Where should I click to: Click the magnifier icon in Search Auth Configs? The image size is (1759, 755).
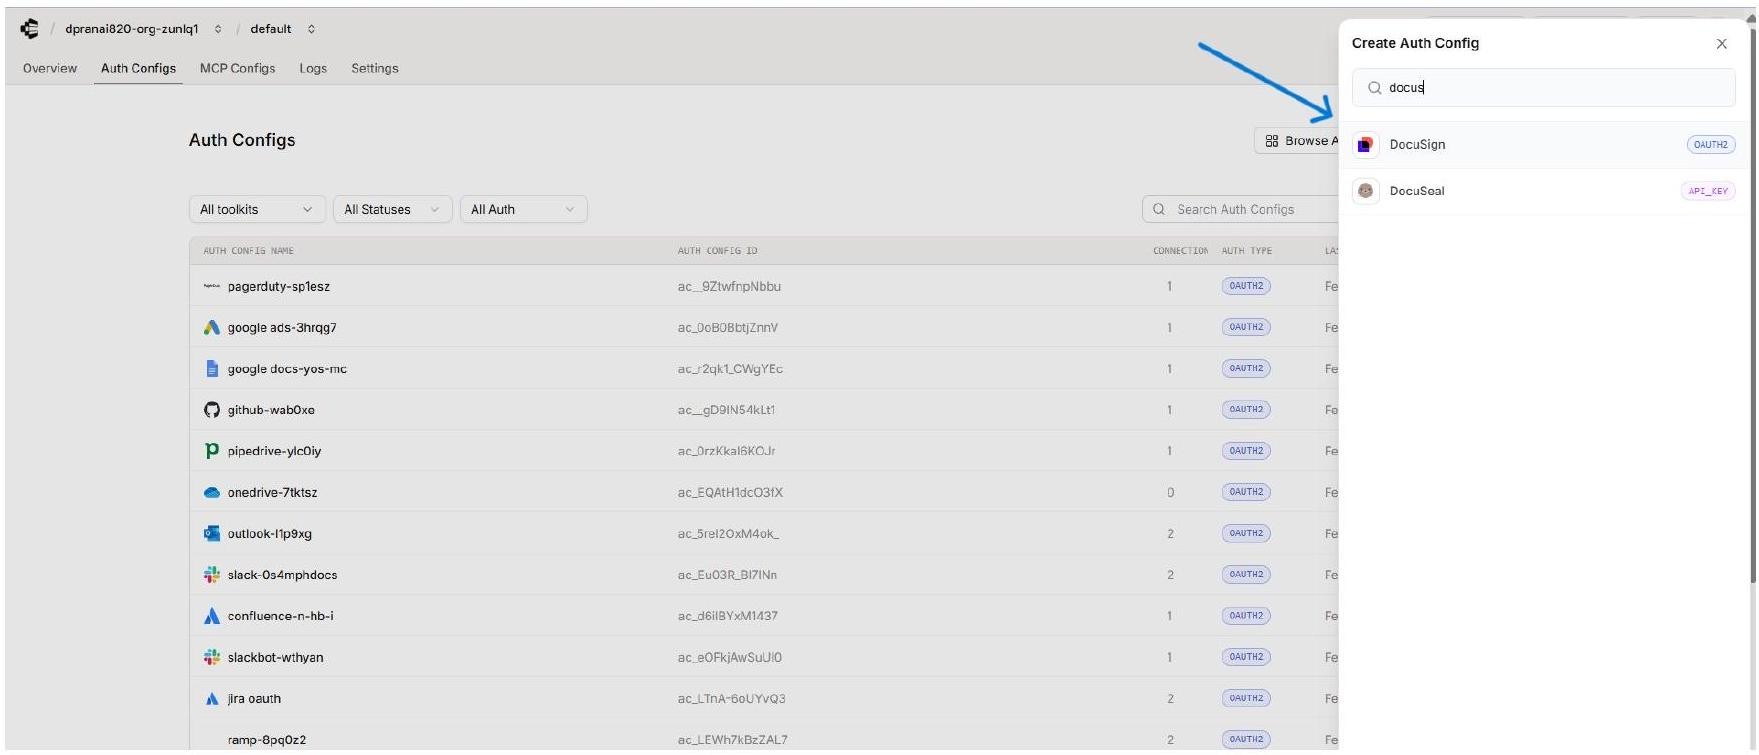pyautogui.click(x=1159, y=209)
